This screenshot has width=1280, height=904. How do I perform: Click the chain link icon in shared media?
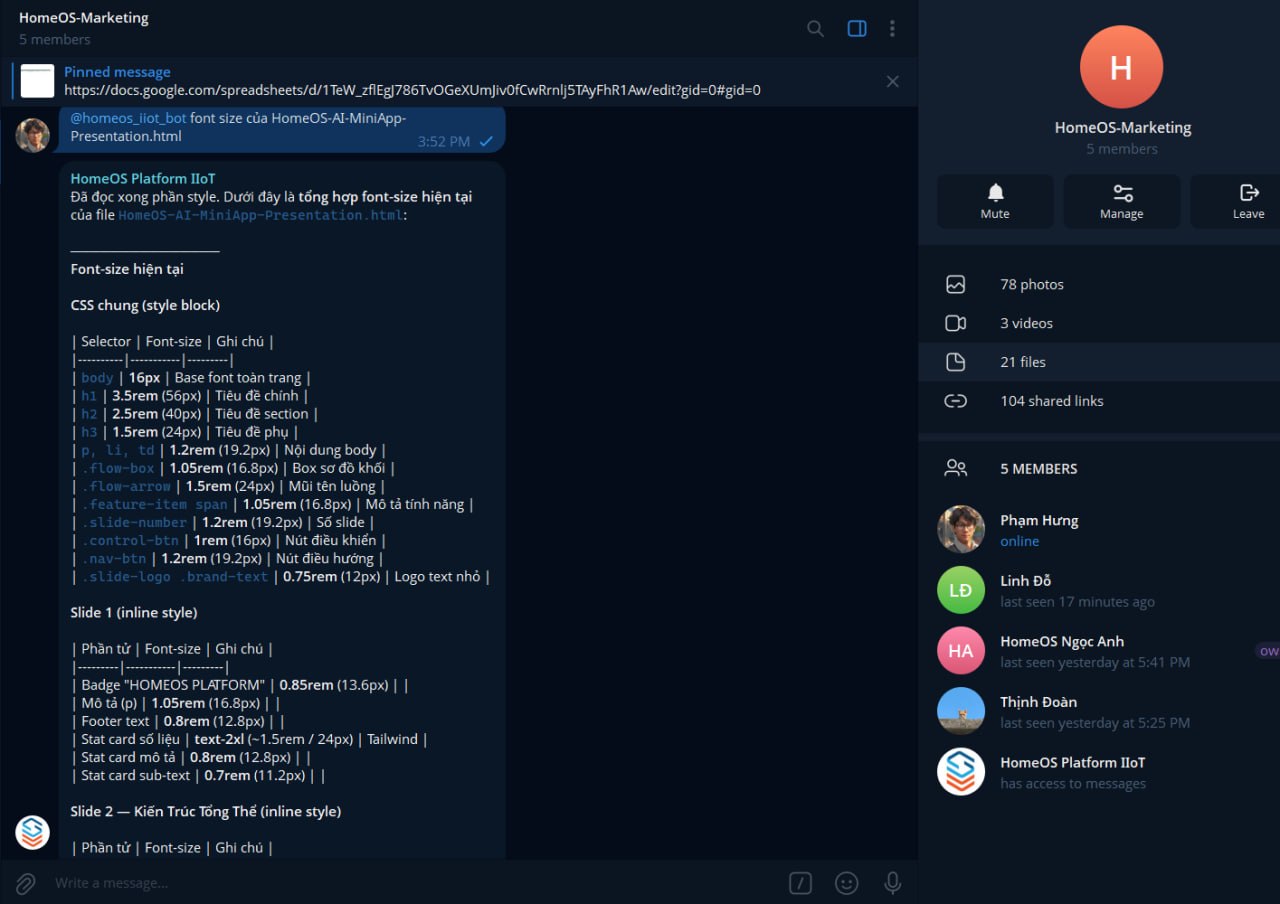pyautogui.click(x=956, y=401)
